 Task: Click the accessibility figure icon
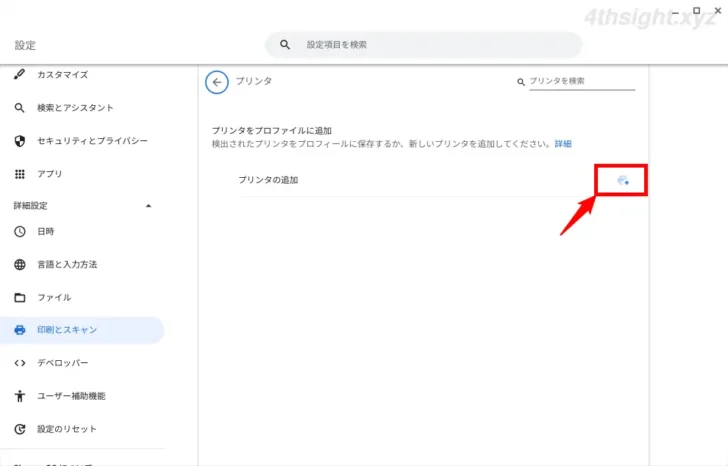[x=20, y=396]
